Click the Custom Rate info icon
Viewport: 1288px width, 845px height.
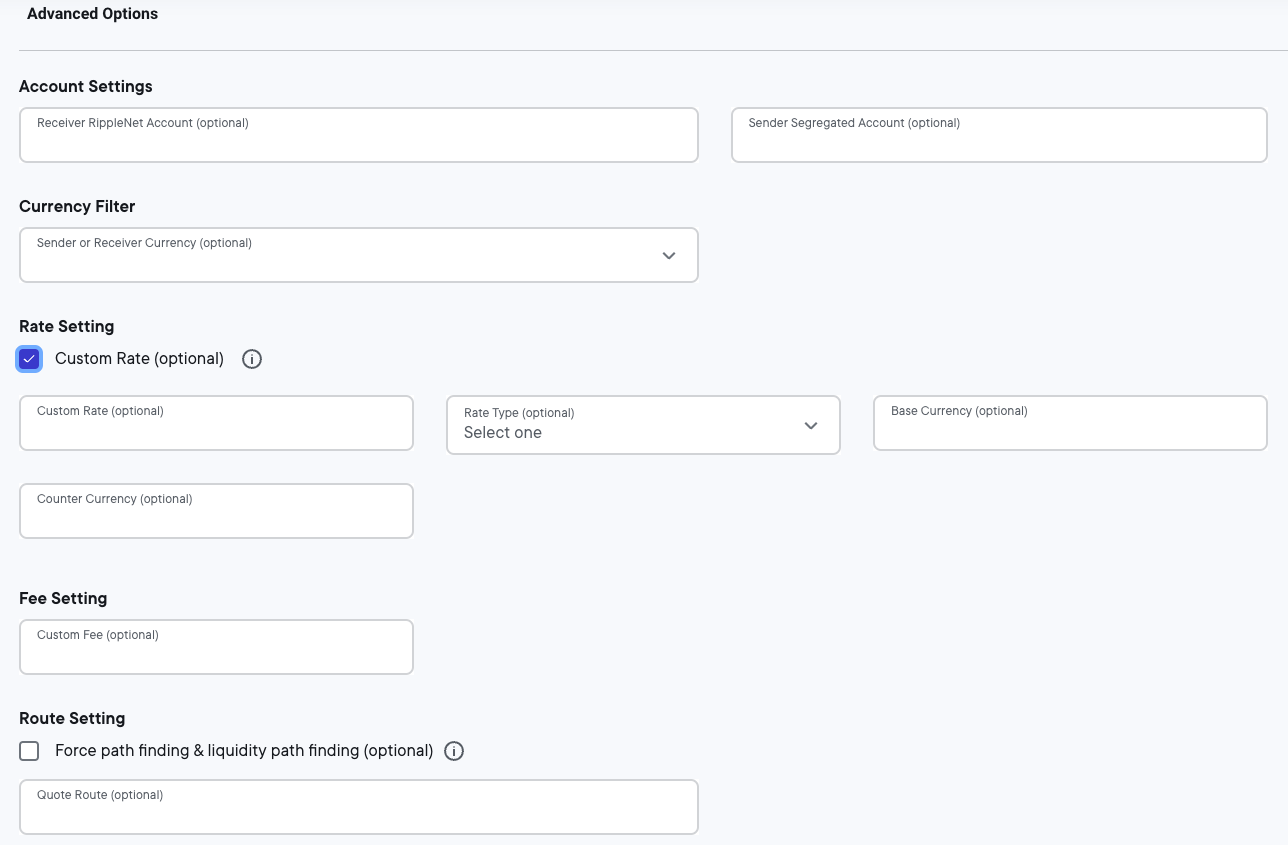(x=251, y=358)
